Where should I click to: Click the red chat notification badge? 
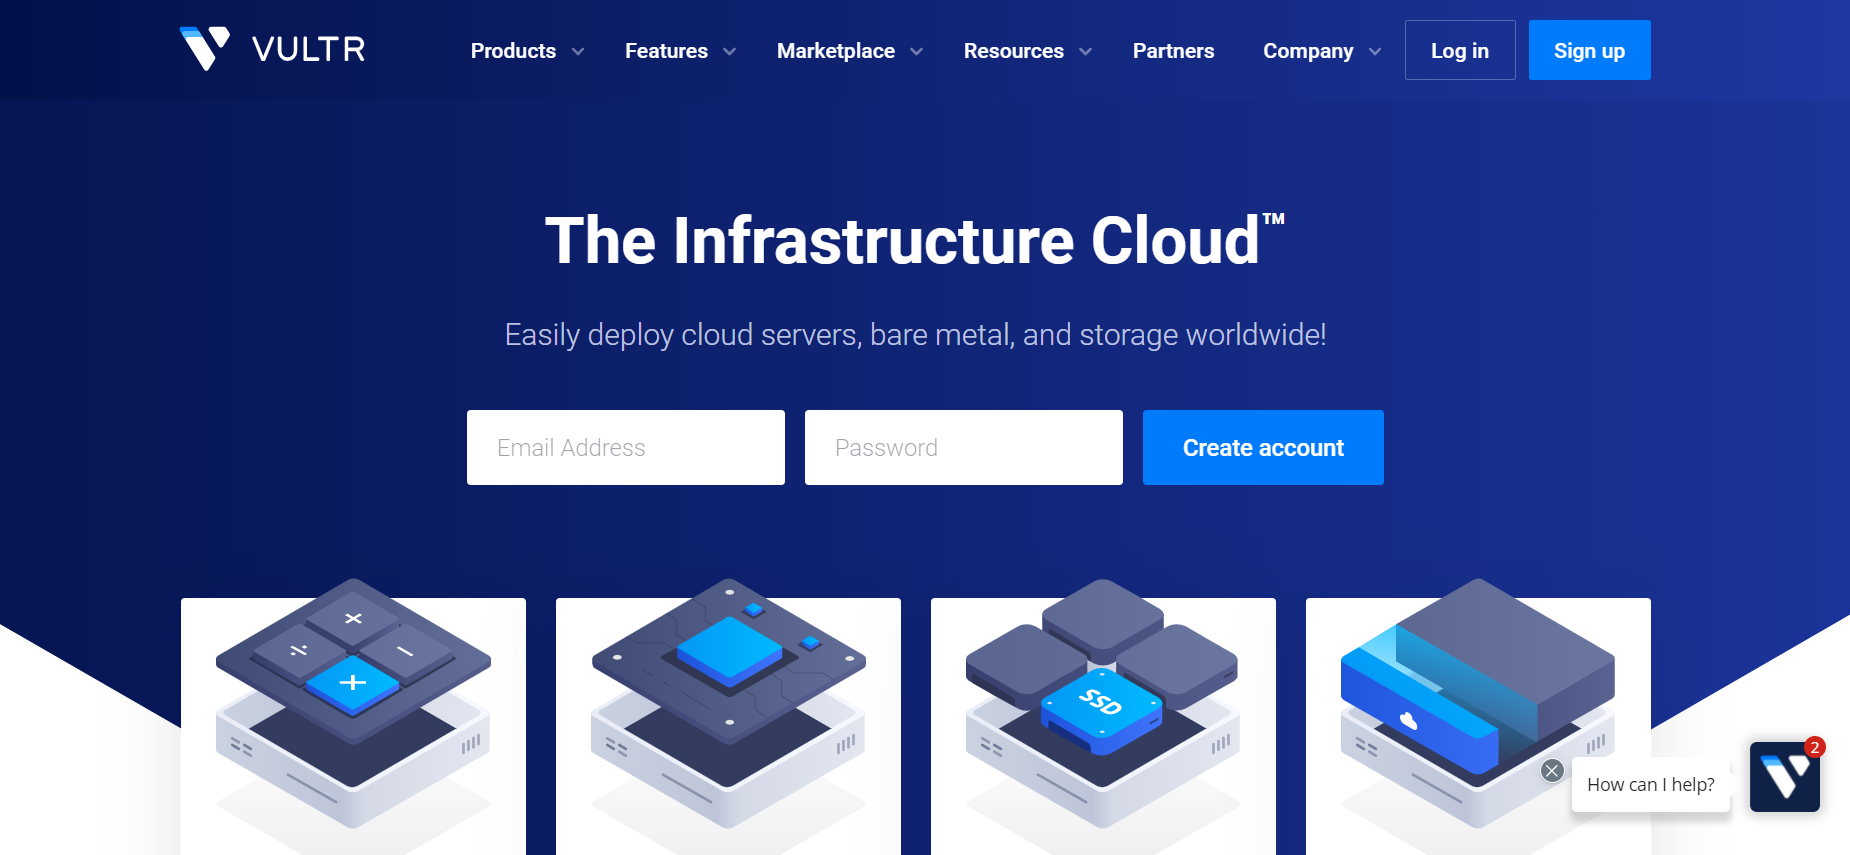pyautogui.click(x=1815, y=747)
